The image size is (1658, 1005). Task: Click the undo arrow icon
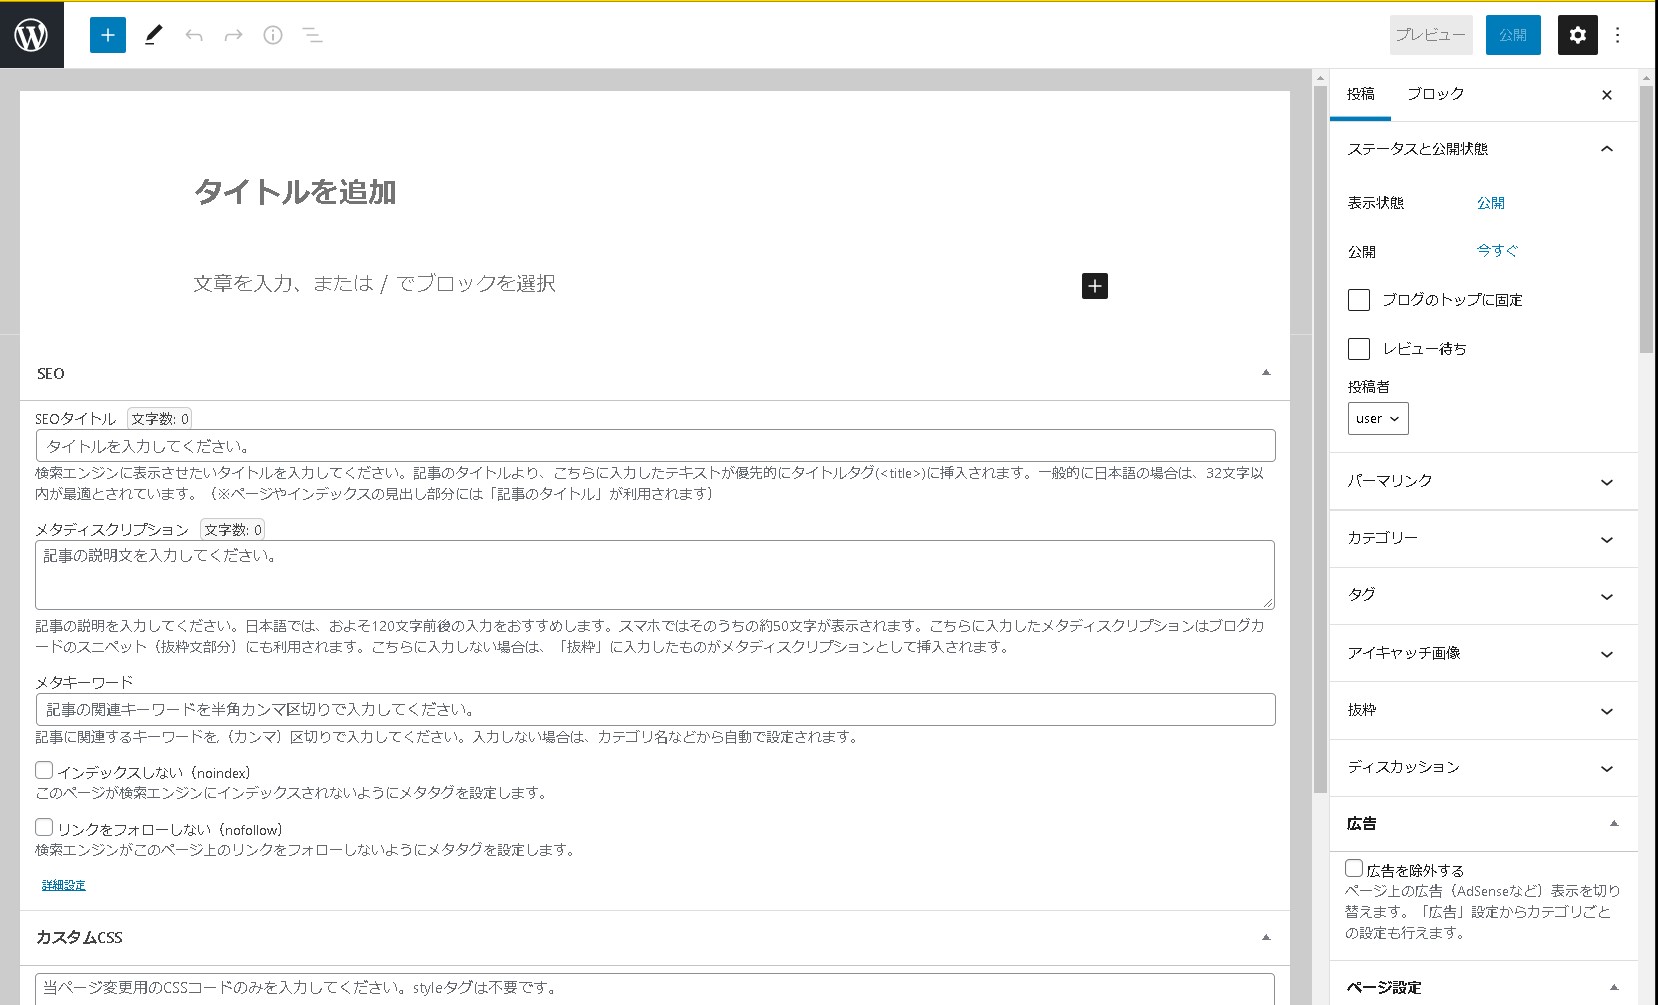[193, 35]
